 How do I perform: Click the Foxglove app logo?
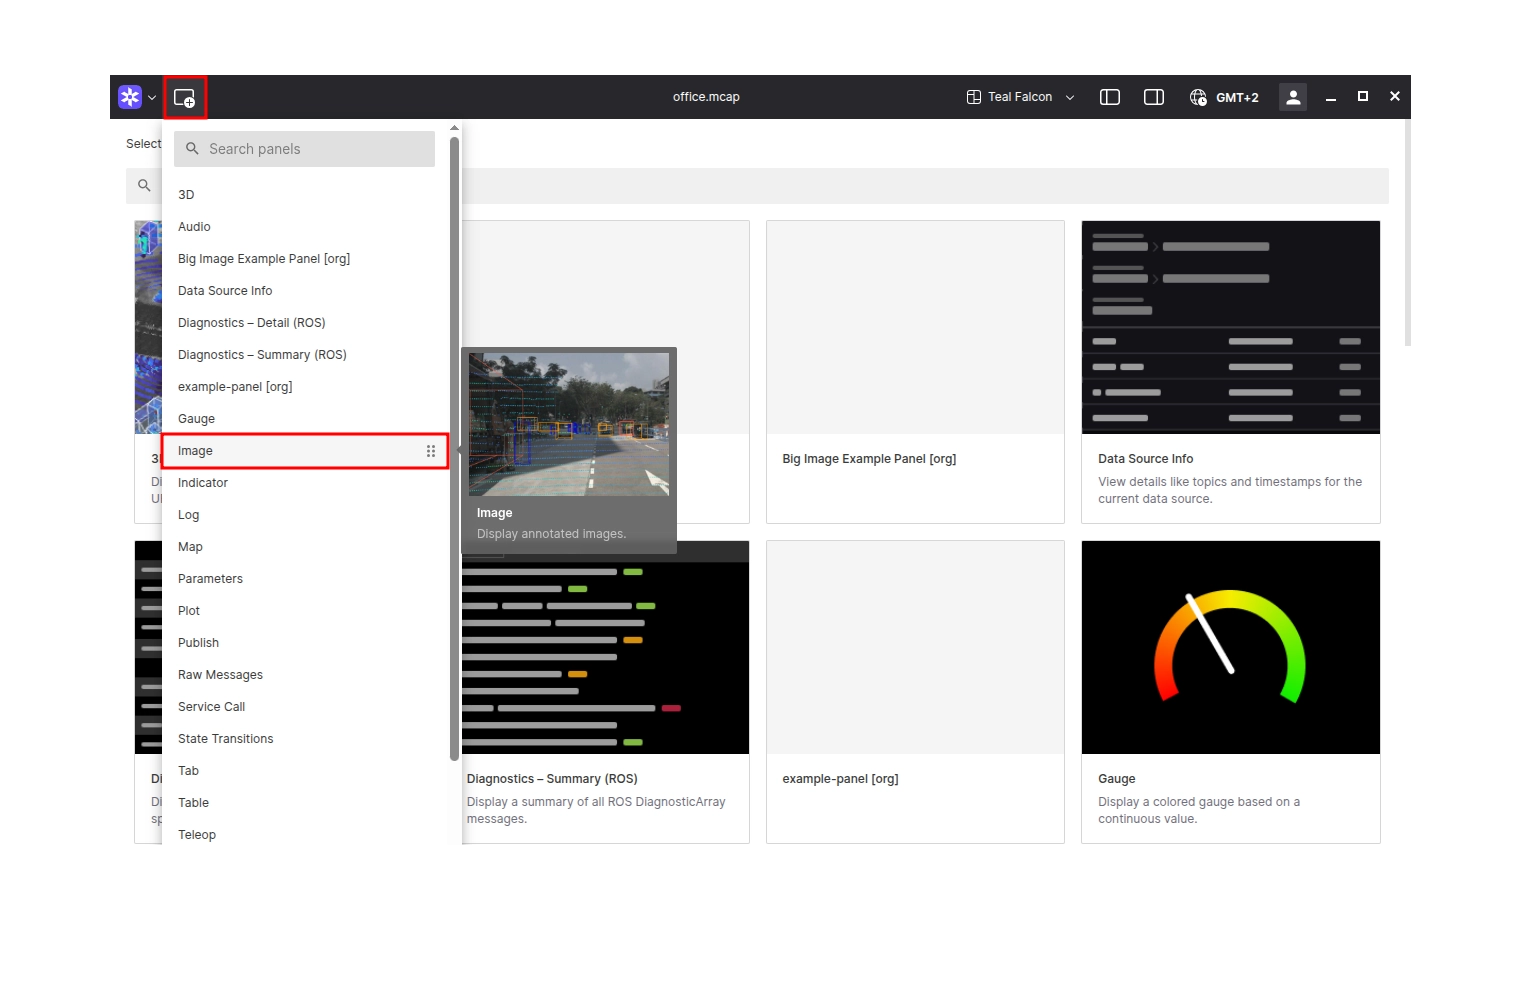pos(130,96)
